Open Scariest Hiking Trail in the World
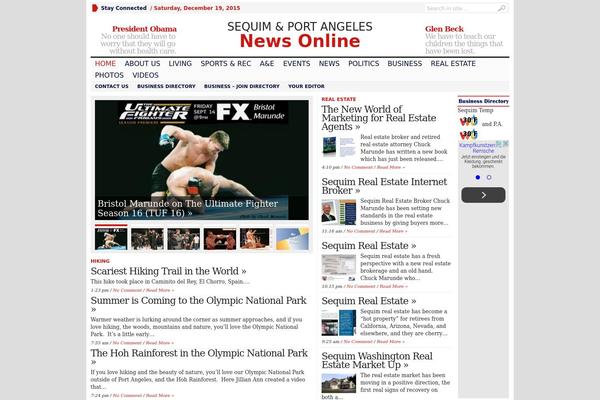 (168, 271)
